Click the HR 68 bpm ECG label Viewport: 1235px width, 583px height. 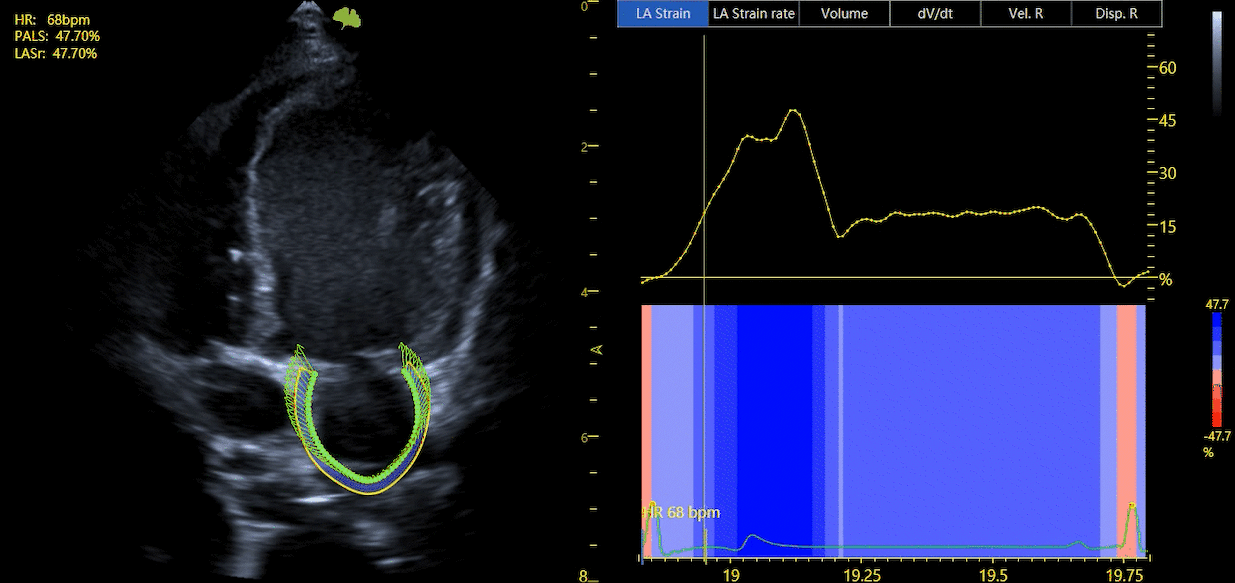(683, 513)
